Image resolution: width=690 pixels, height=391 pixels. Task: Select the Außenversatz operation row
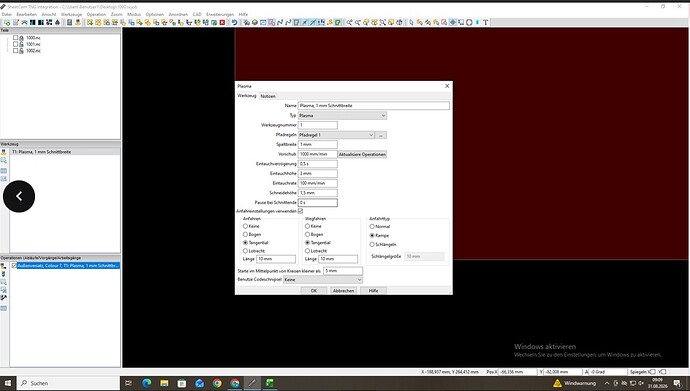pyautogui.click(x=68, y=266)
